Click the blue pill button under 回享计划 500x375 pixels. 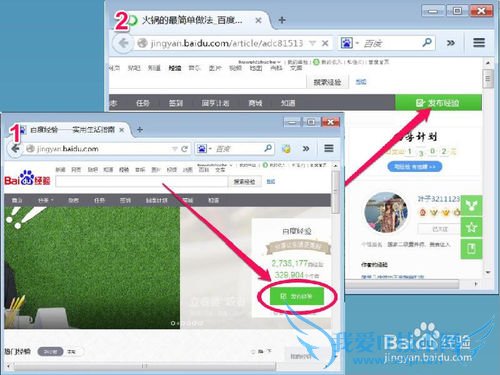click(415, 166)
